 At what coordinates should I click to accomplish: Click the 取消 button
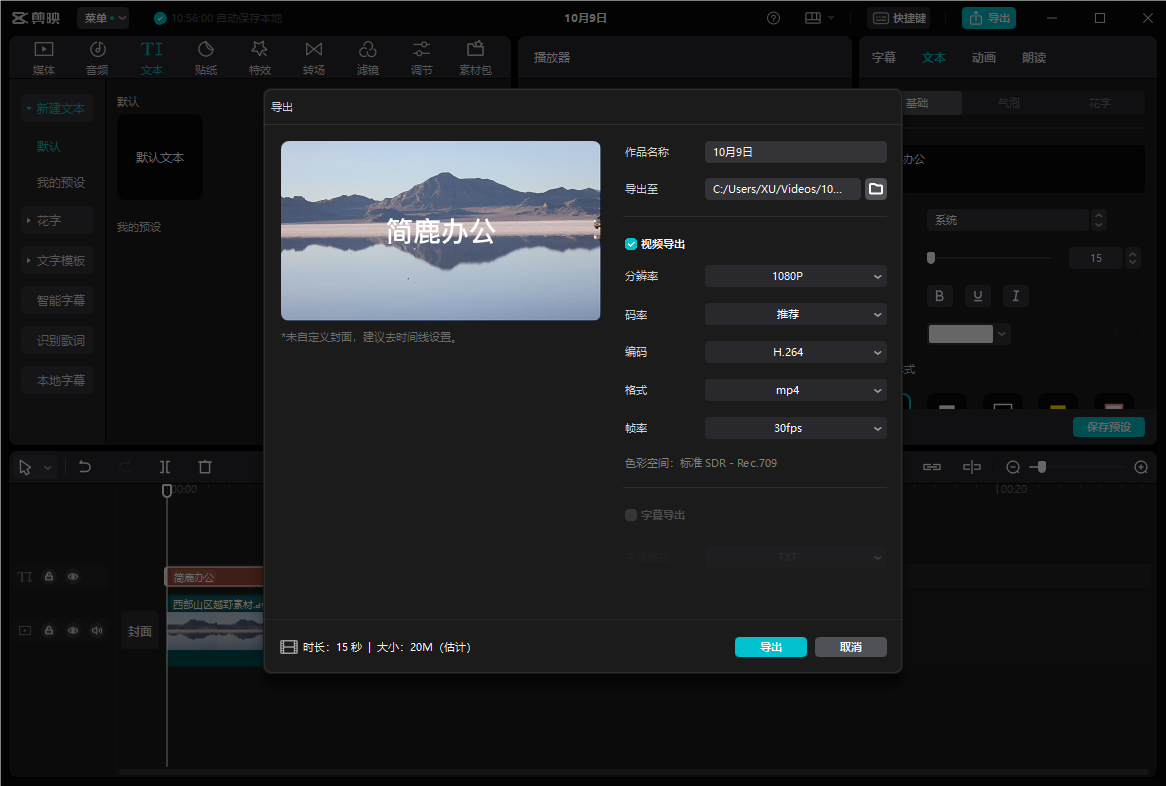850,647
